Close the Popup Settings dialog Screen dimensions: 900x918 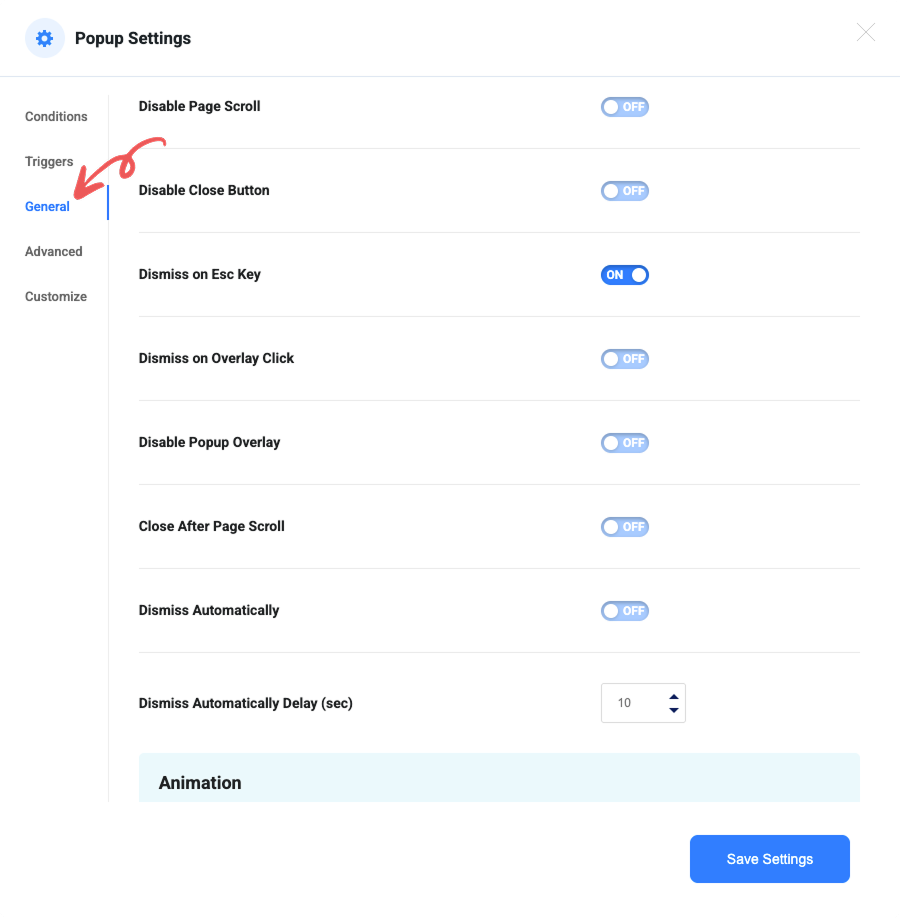click(865, 32)
